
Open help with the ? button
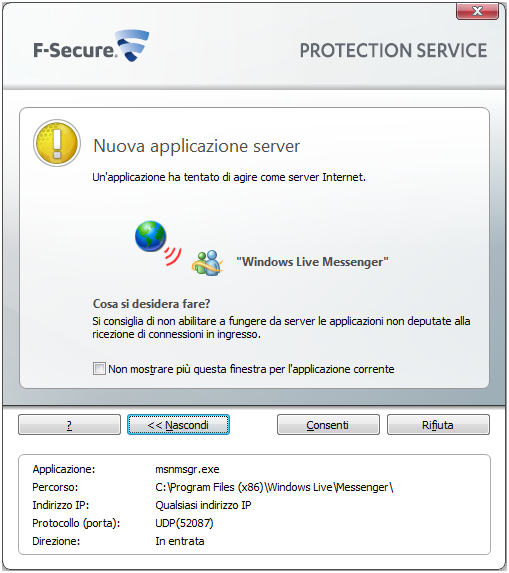click(69, 425)
